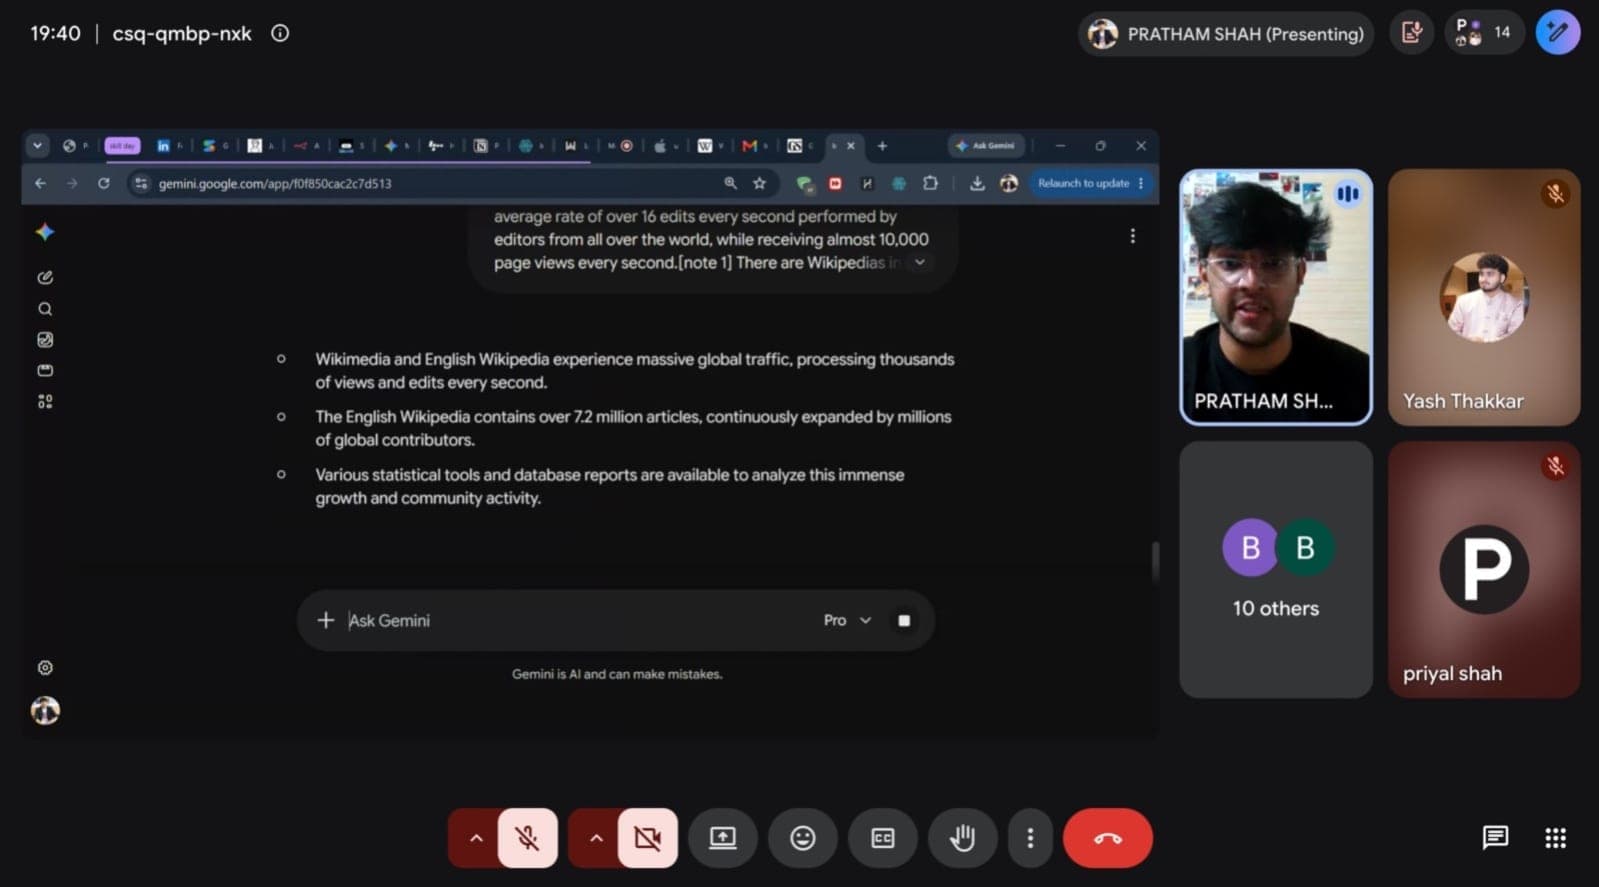Start a new chat in Gemini sidebar

pos(45,277)
